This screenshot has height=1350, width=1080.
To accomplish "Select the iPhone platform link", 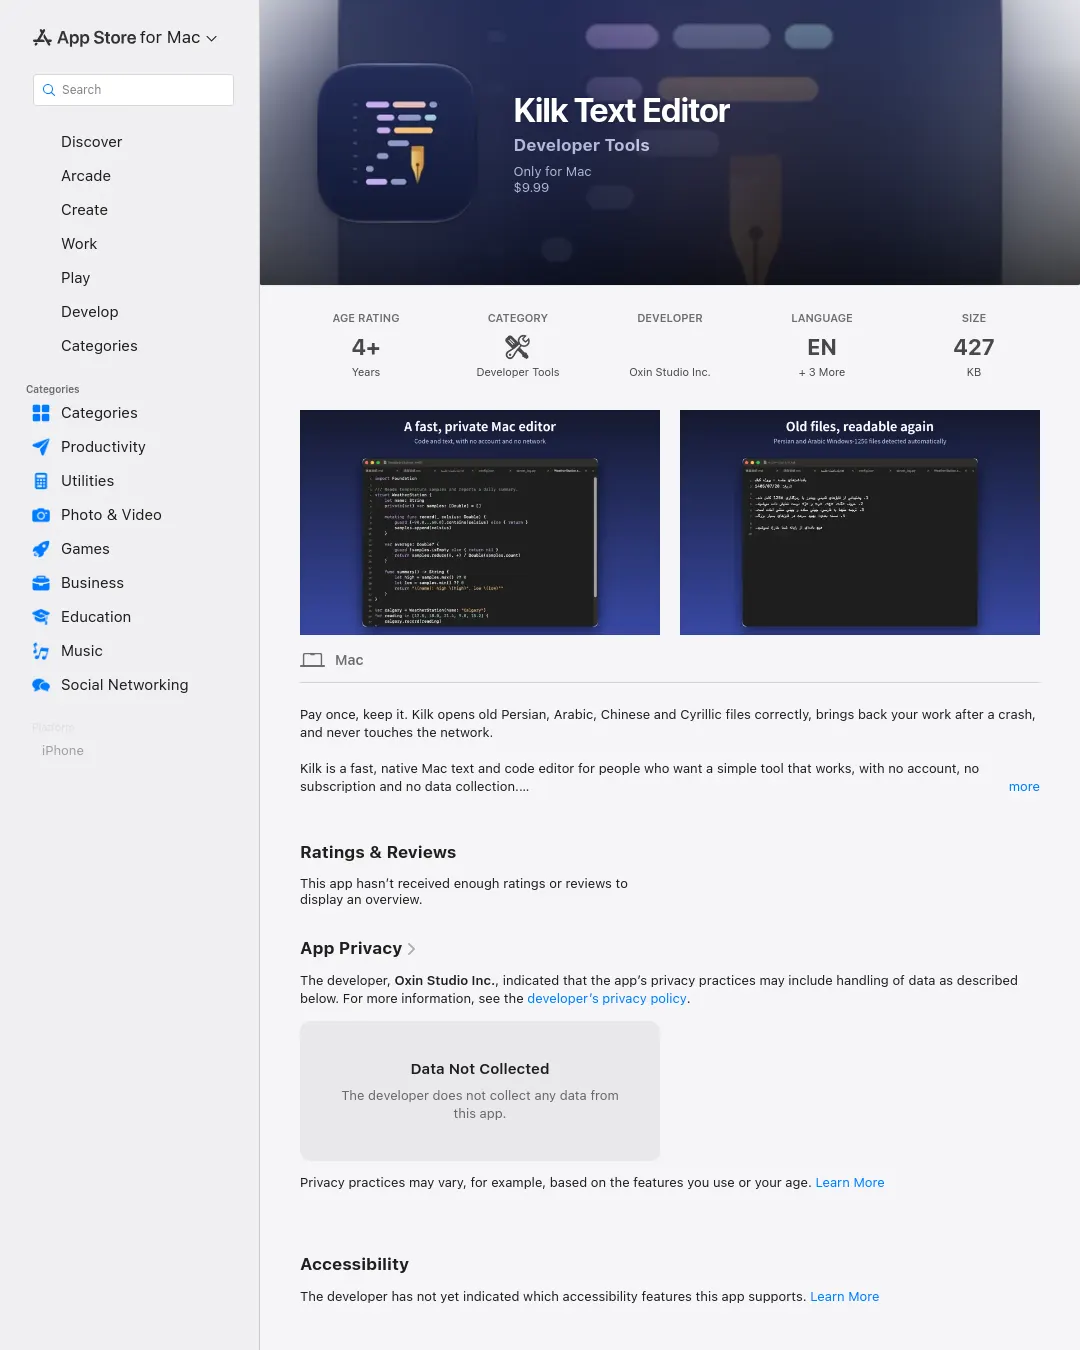I will tap(63, 751).
